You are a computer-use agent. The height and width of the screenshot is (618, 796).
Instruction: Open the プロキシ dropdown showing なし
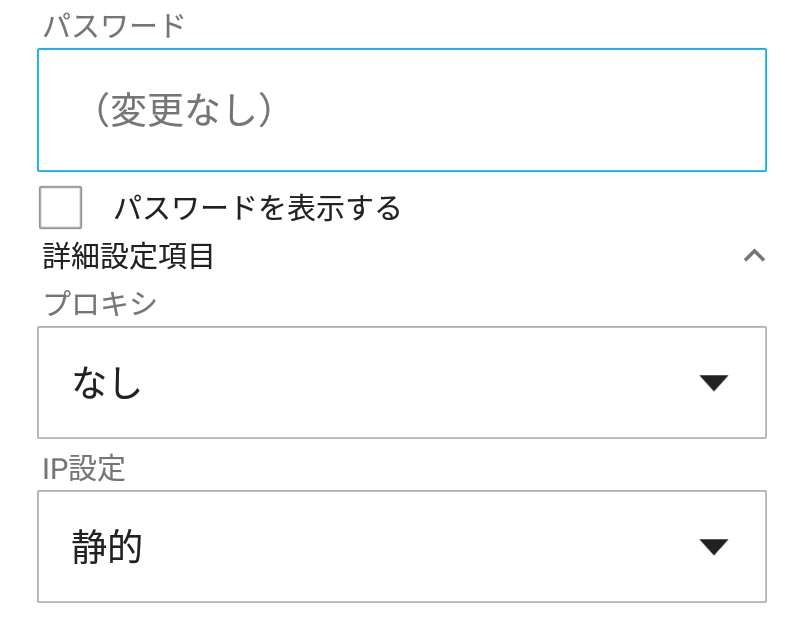(x=402, y=382)
